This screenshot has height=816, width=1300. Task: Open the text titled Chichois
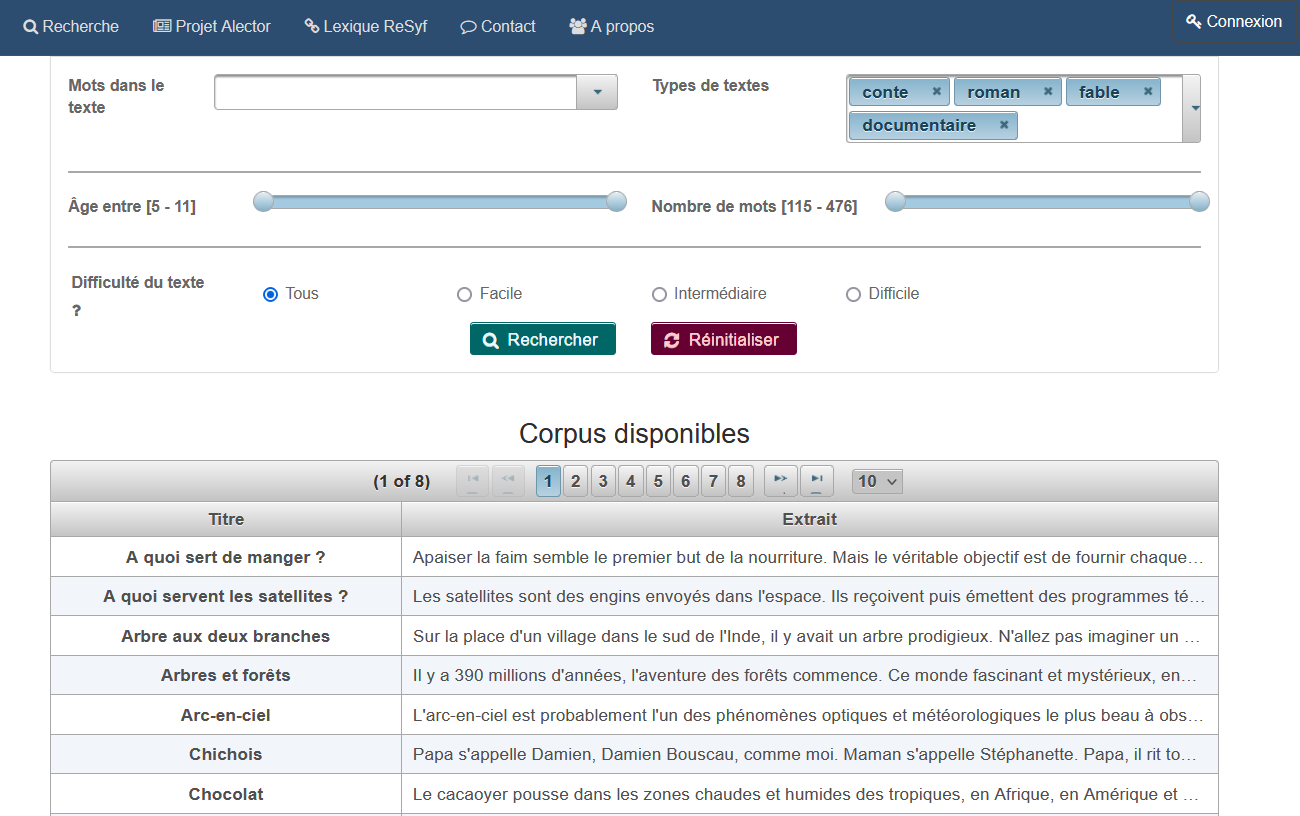tap(225, 754)
